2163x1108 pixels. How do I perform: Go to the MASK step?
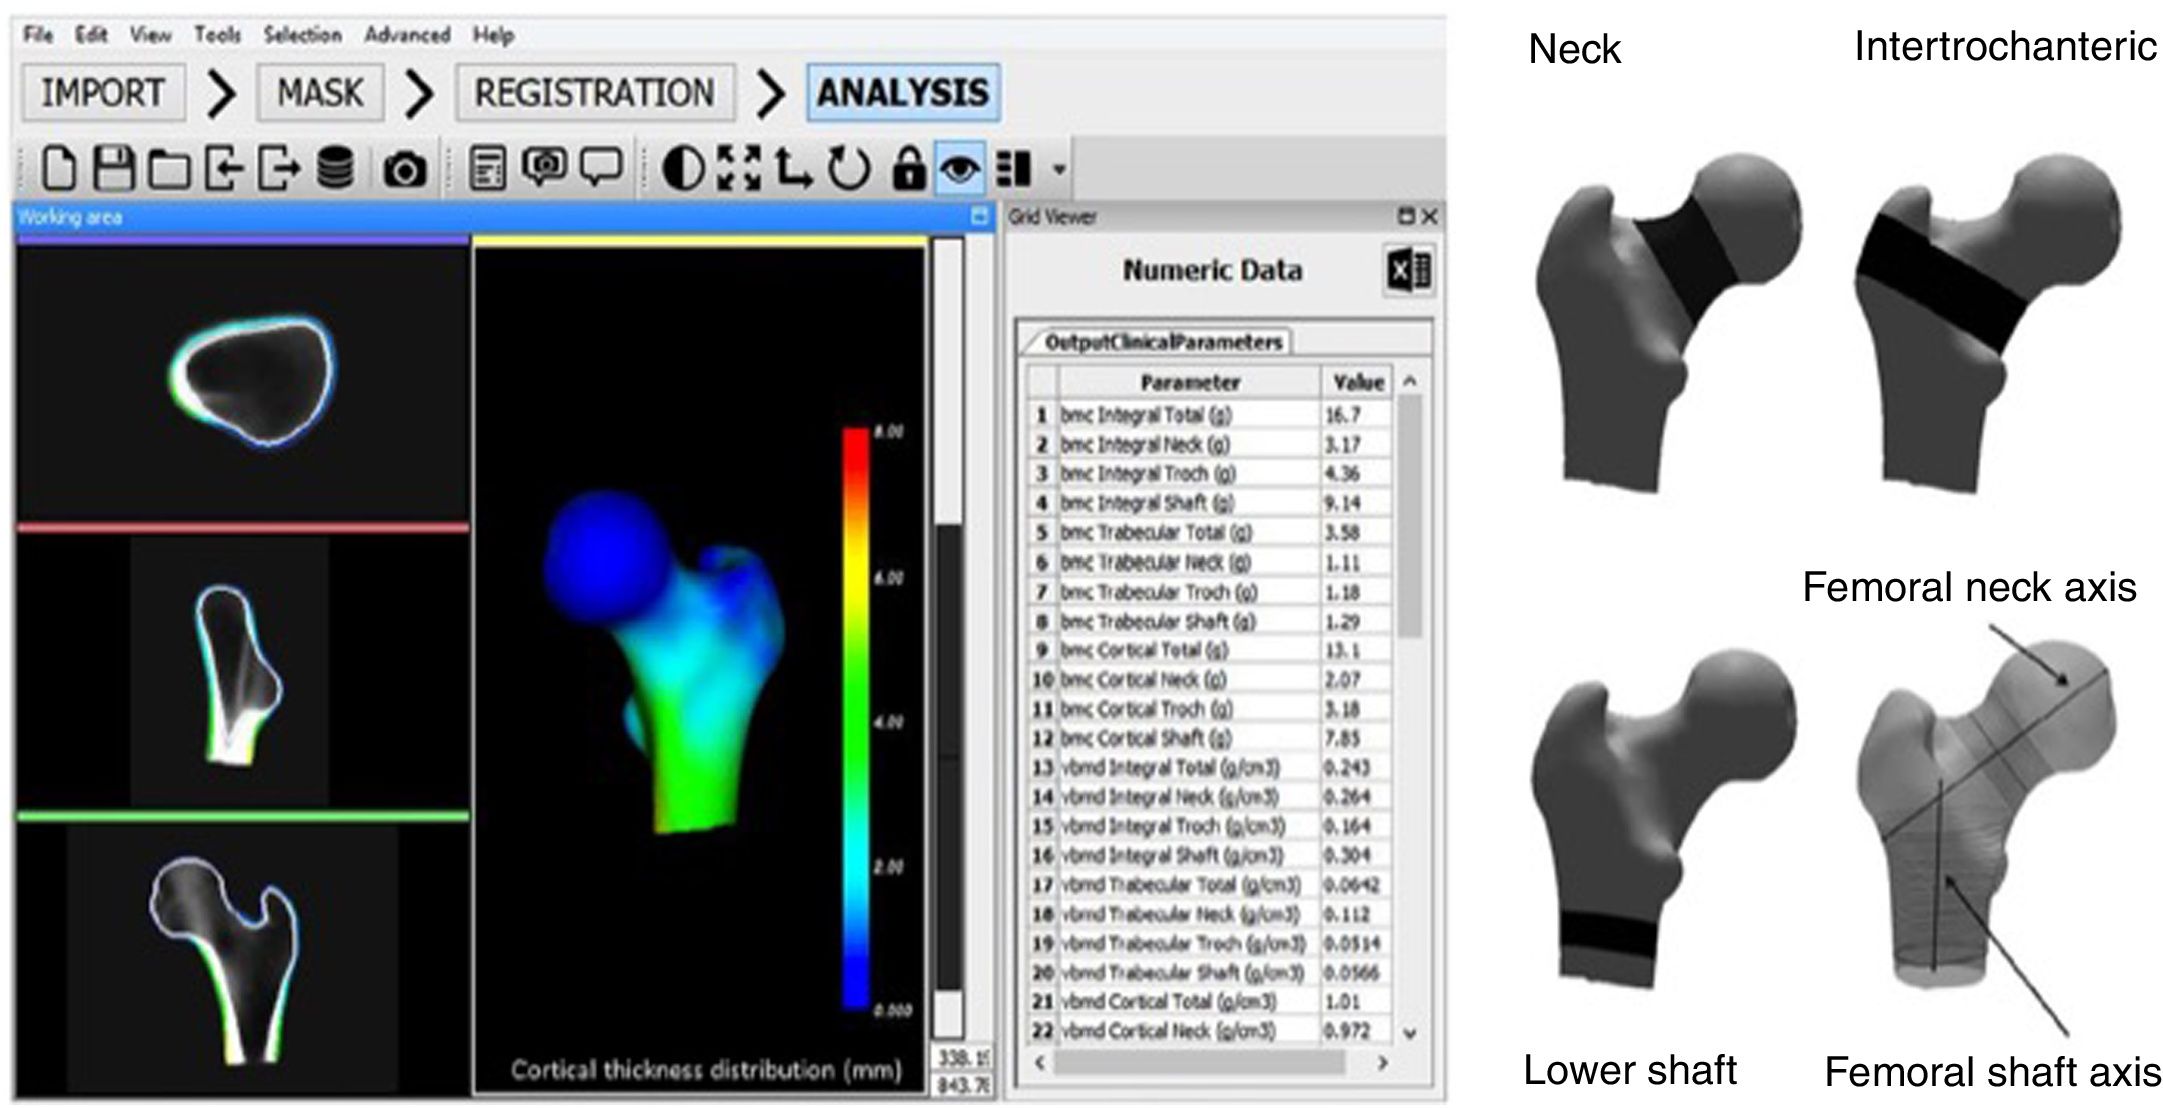pos(320,93)
